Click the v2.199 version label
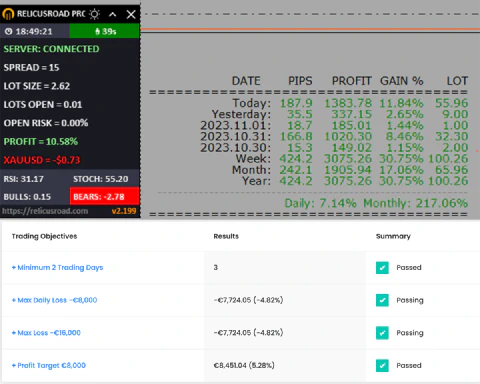 coord(124,211)
